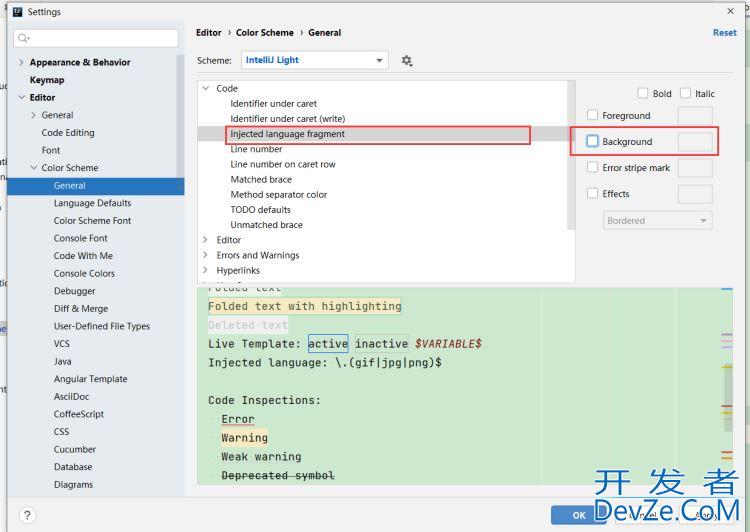Open the Database color settings
Image resolution: width=750 pixels, height=532 pixels.
coord(73,466)
